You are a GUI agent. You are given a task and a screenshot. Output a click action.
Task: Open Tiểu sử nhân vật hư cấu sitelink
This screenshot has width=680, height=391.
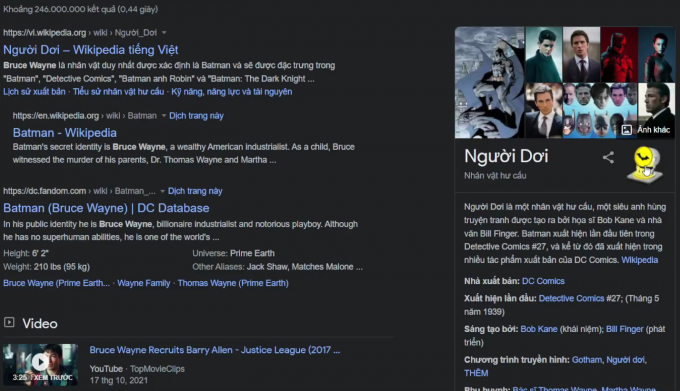[118, 92]
